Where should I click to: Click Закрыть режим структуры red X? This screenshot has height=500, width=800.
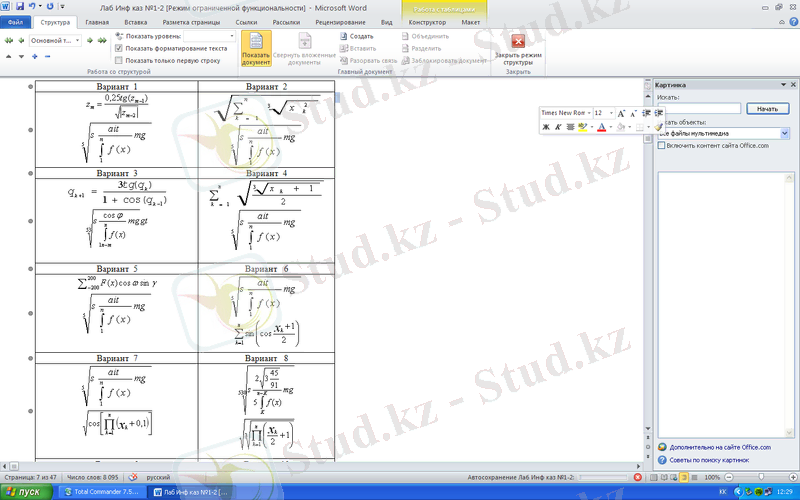[x=518, y=48]
